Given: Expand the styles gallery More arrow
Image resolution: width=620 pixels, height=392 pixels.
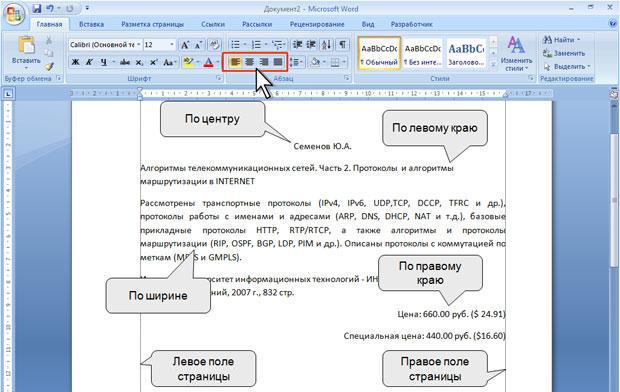Looking at the screenshot, I should [x=493, y=64].
